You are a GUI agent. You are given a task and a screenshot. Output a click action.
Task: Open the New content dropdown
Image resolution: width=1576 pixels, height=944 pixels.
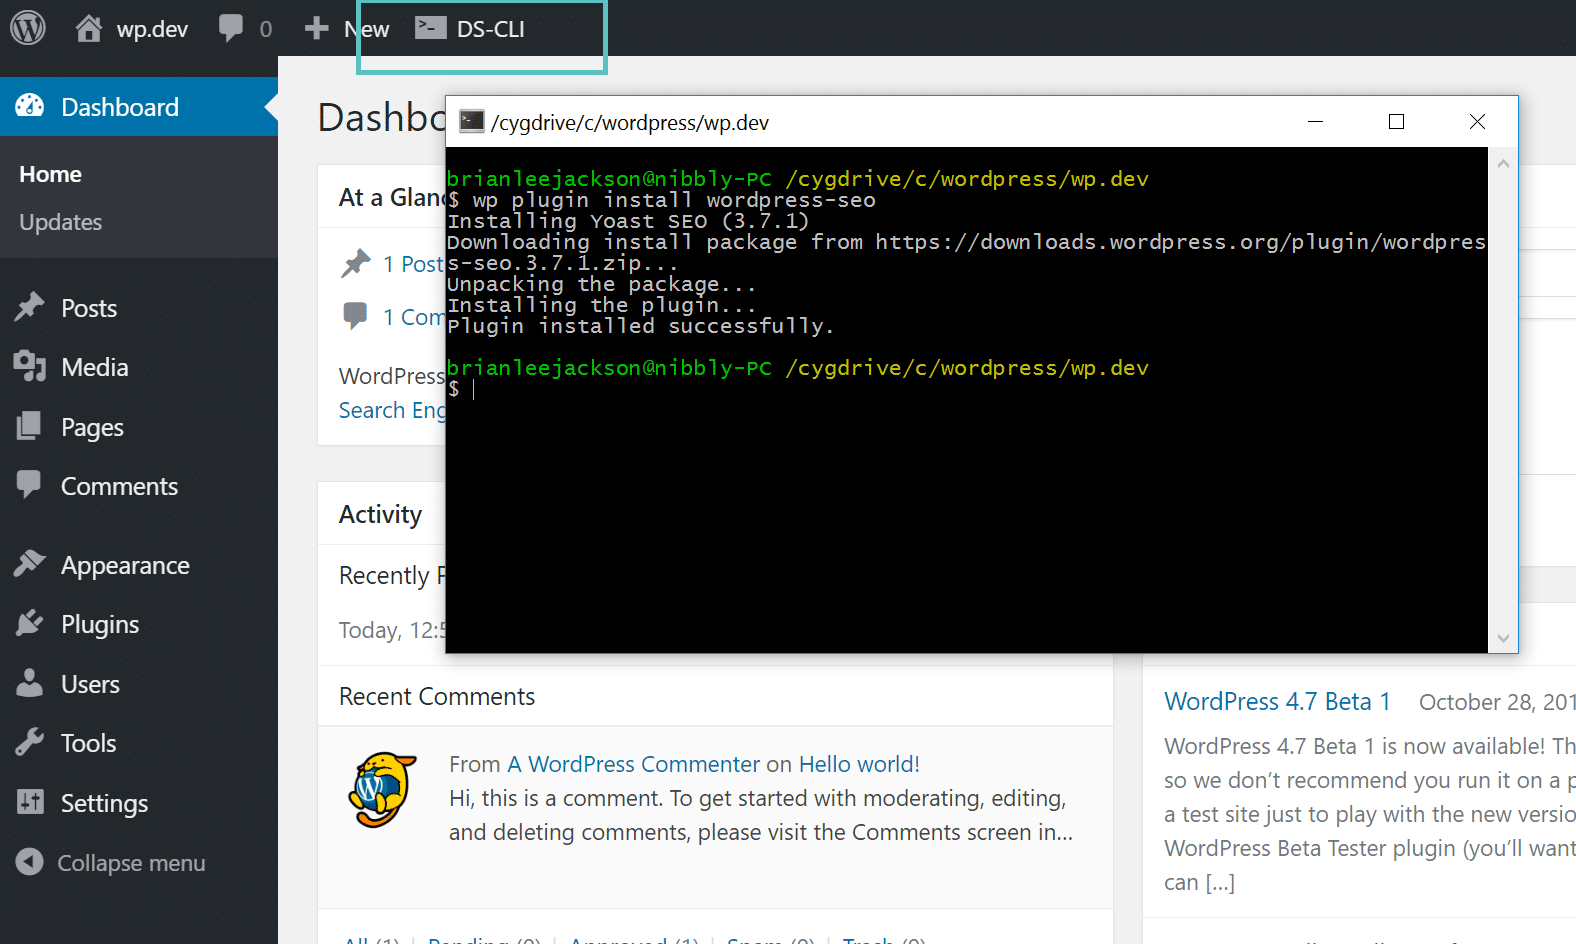tap(348, 29)
